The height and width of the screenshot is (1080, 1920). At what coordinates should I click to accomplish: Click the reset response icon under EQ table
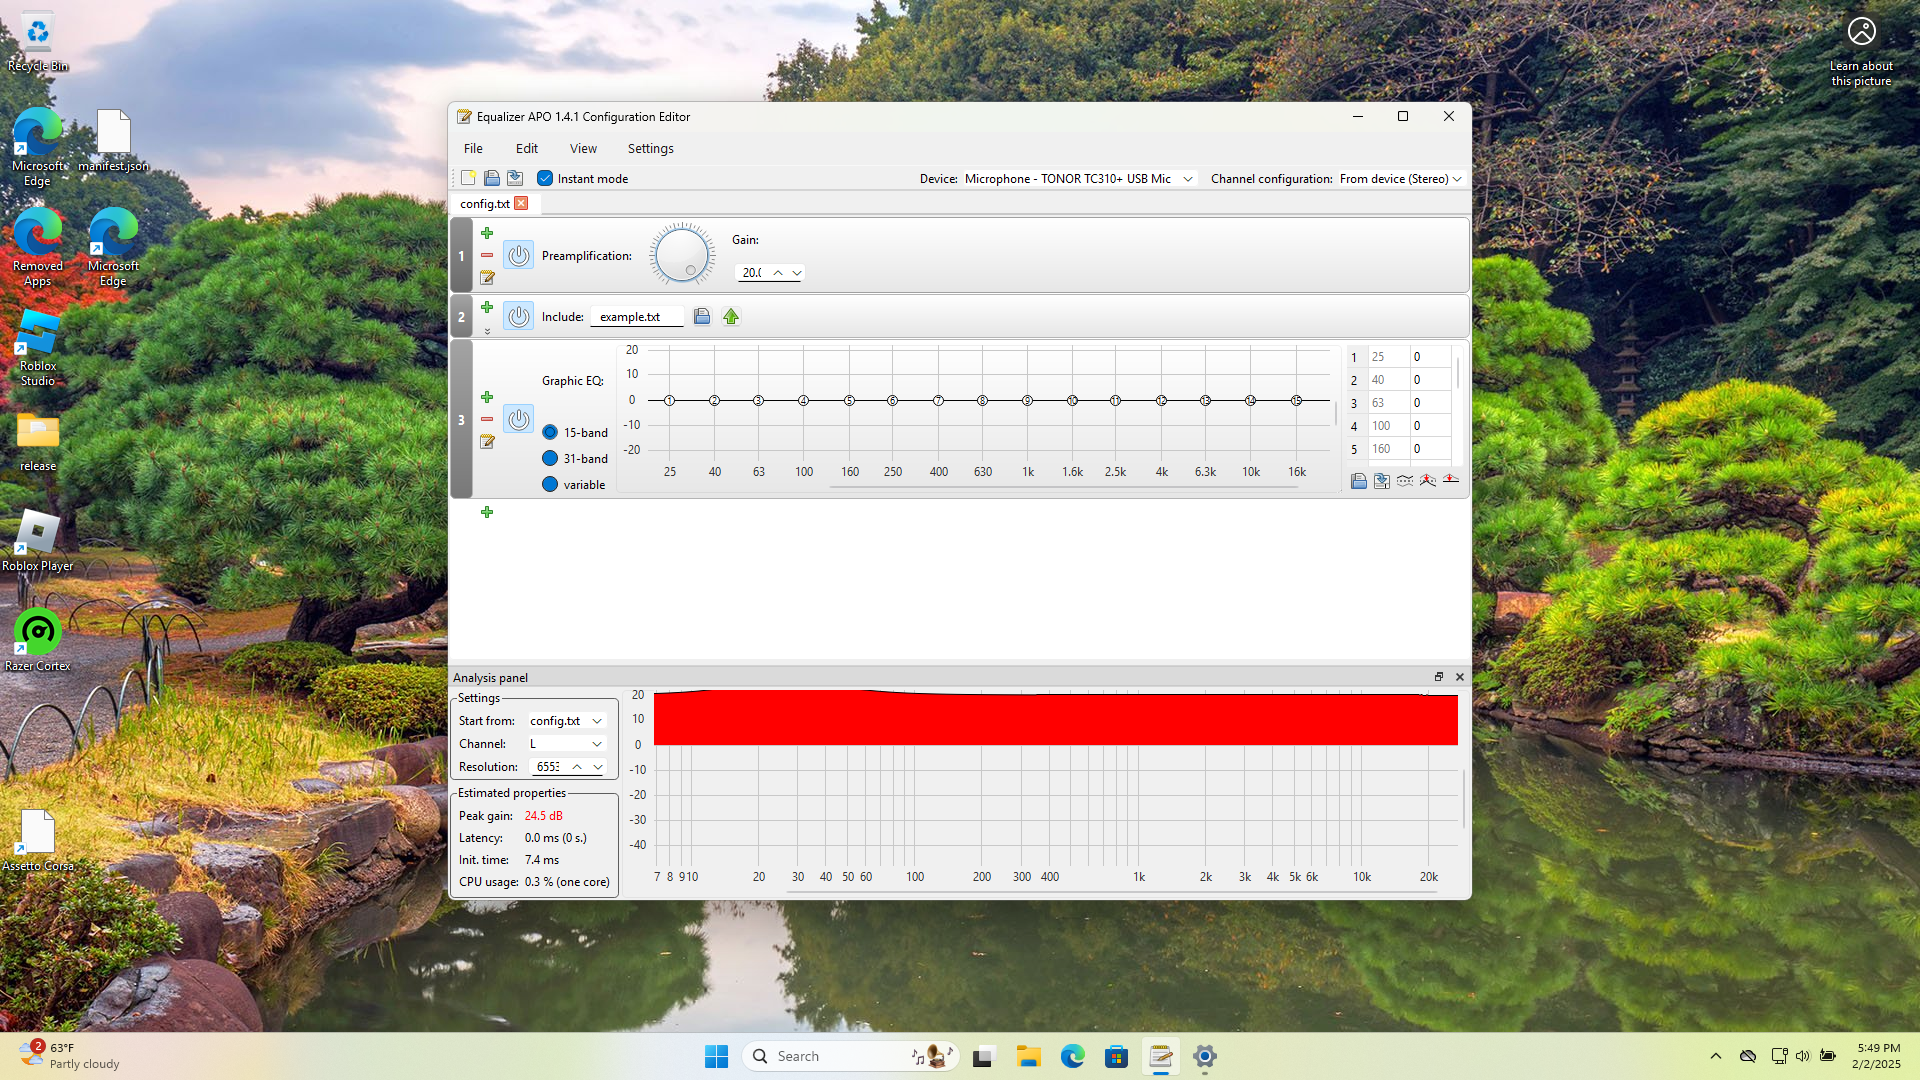[1451, 481]
